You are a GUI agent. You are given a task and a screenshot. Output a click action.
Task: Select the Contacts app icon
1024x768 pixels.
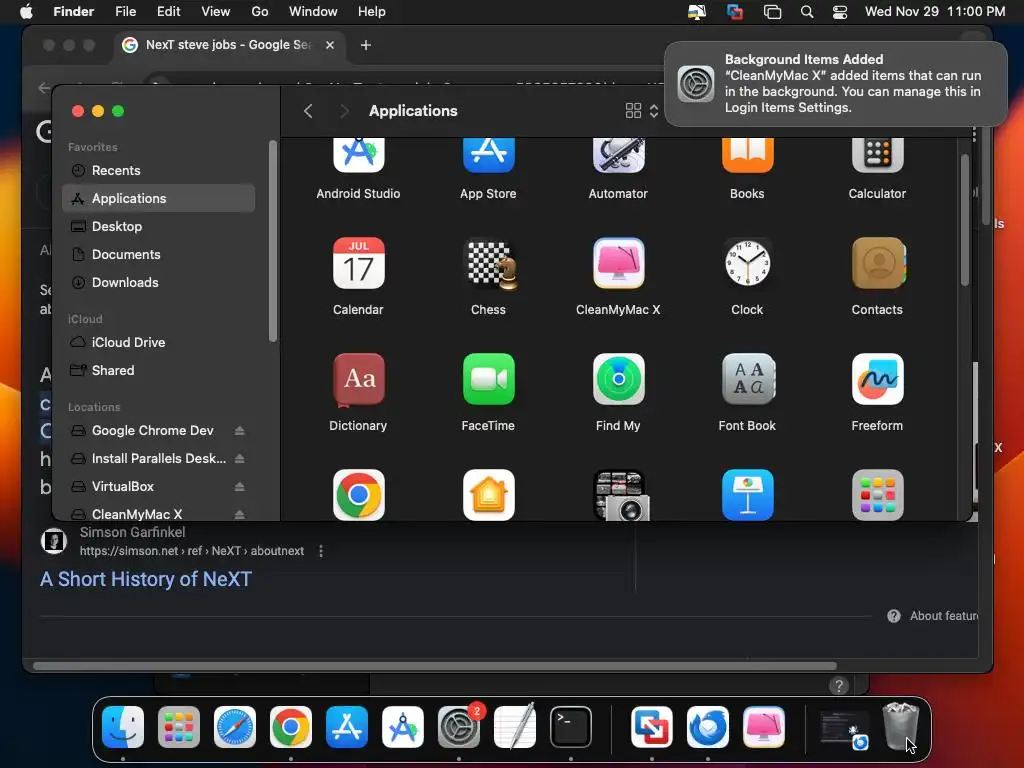(877, 263)
